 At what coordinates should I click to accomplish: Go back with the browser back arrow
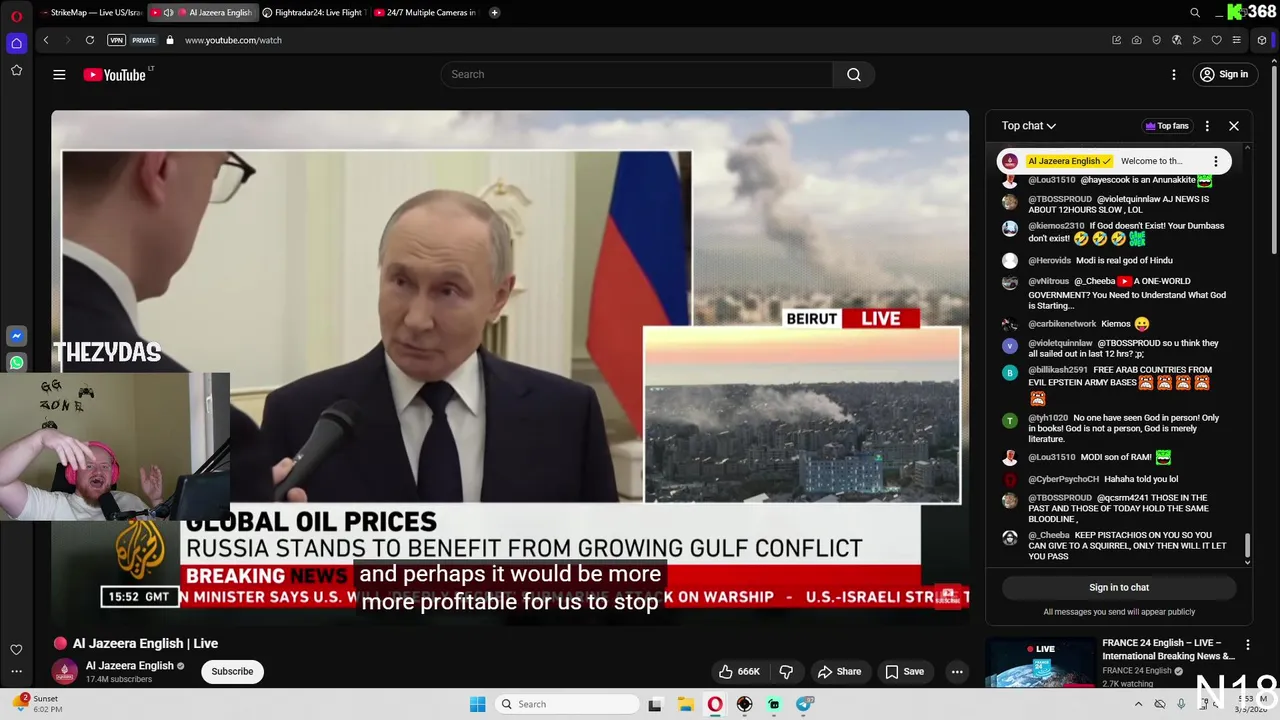pos(46,40)
